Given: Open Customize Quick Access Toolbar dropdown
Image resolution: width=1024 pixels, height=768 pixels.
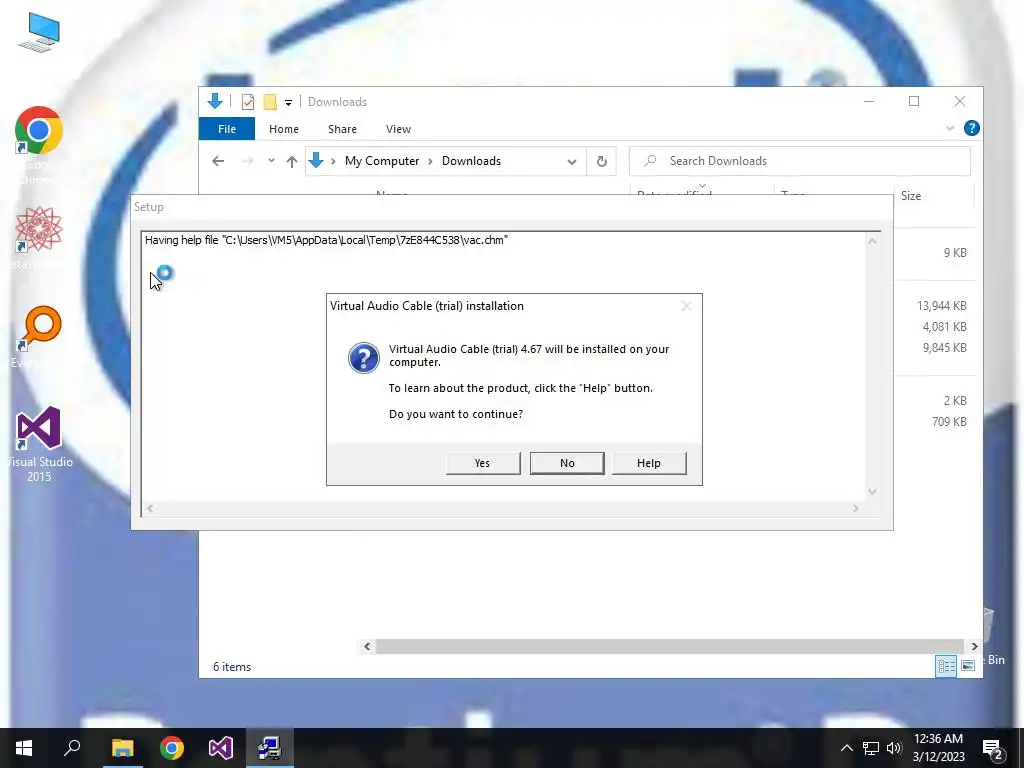Looking at the screenshot, I should 288,103.
